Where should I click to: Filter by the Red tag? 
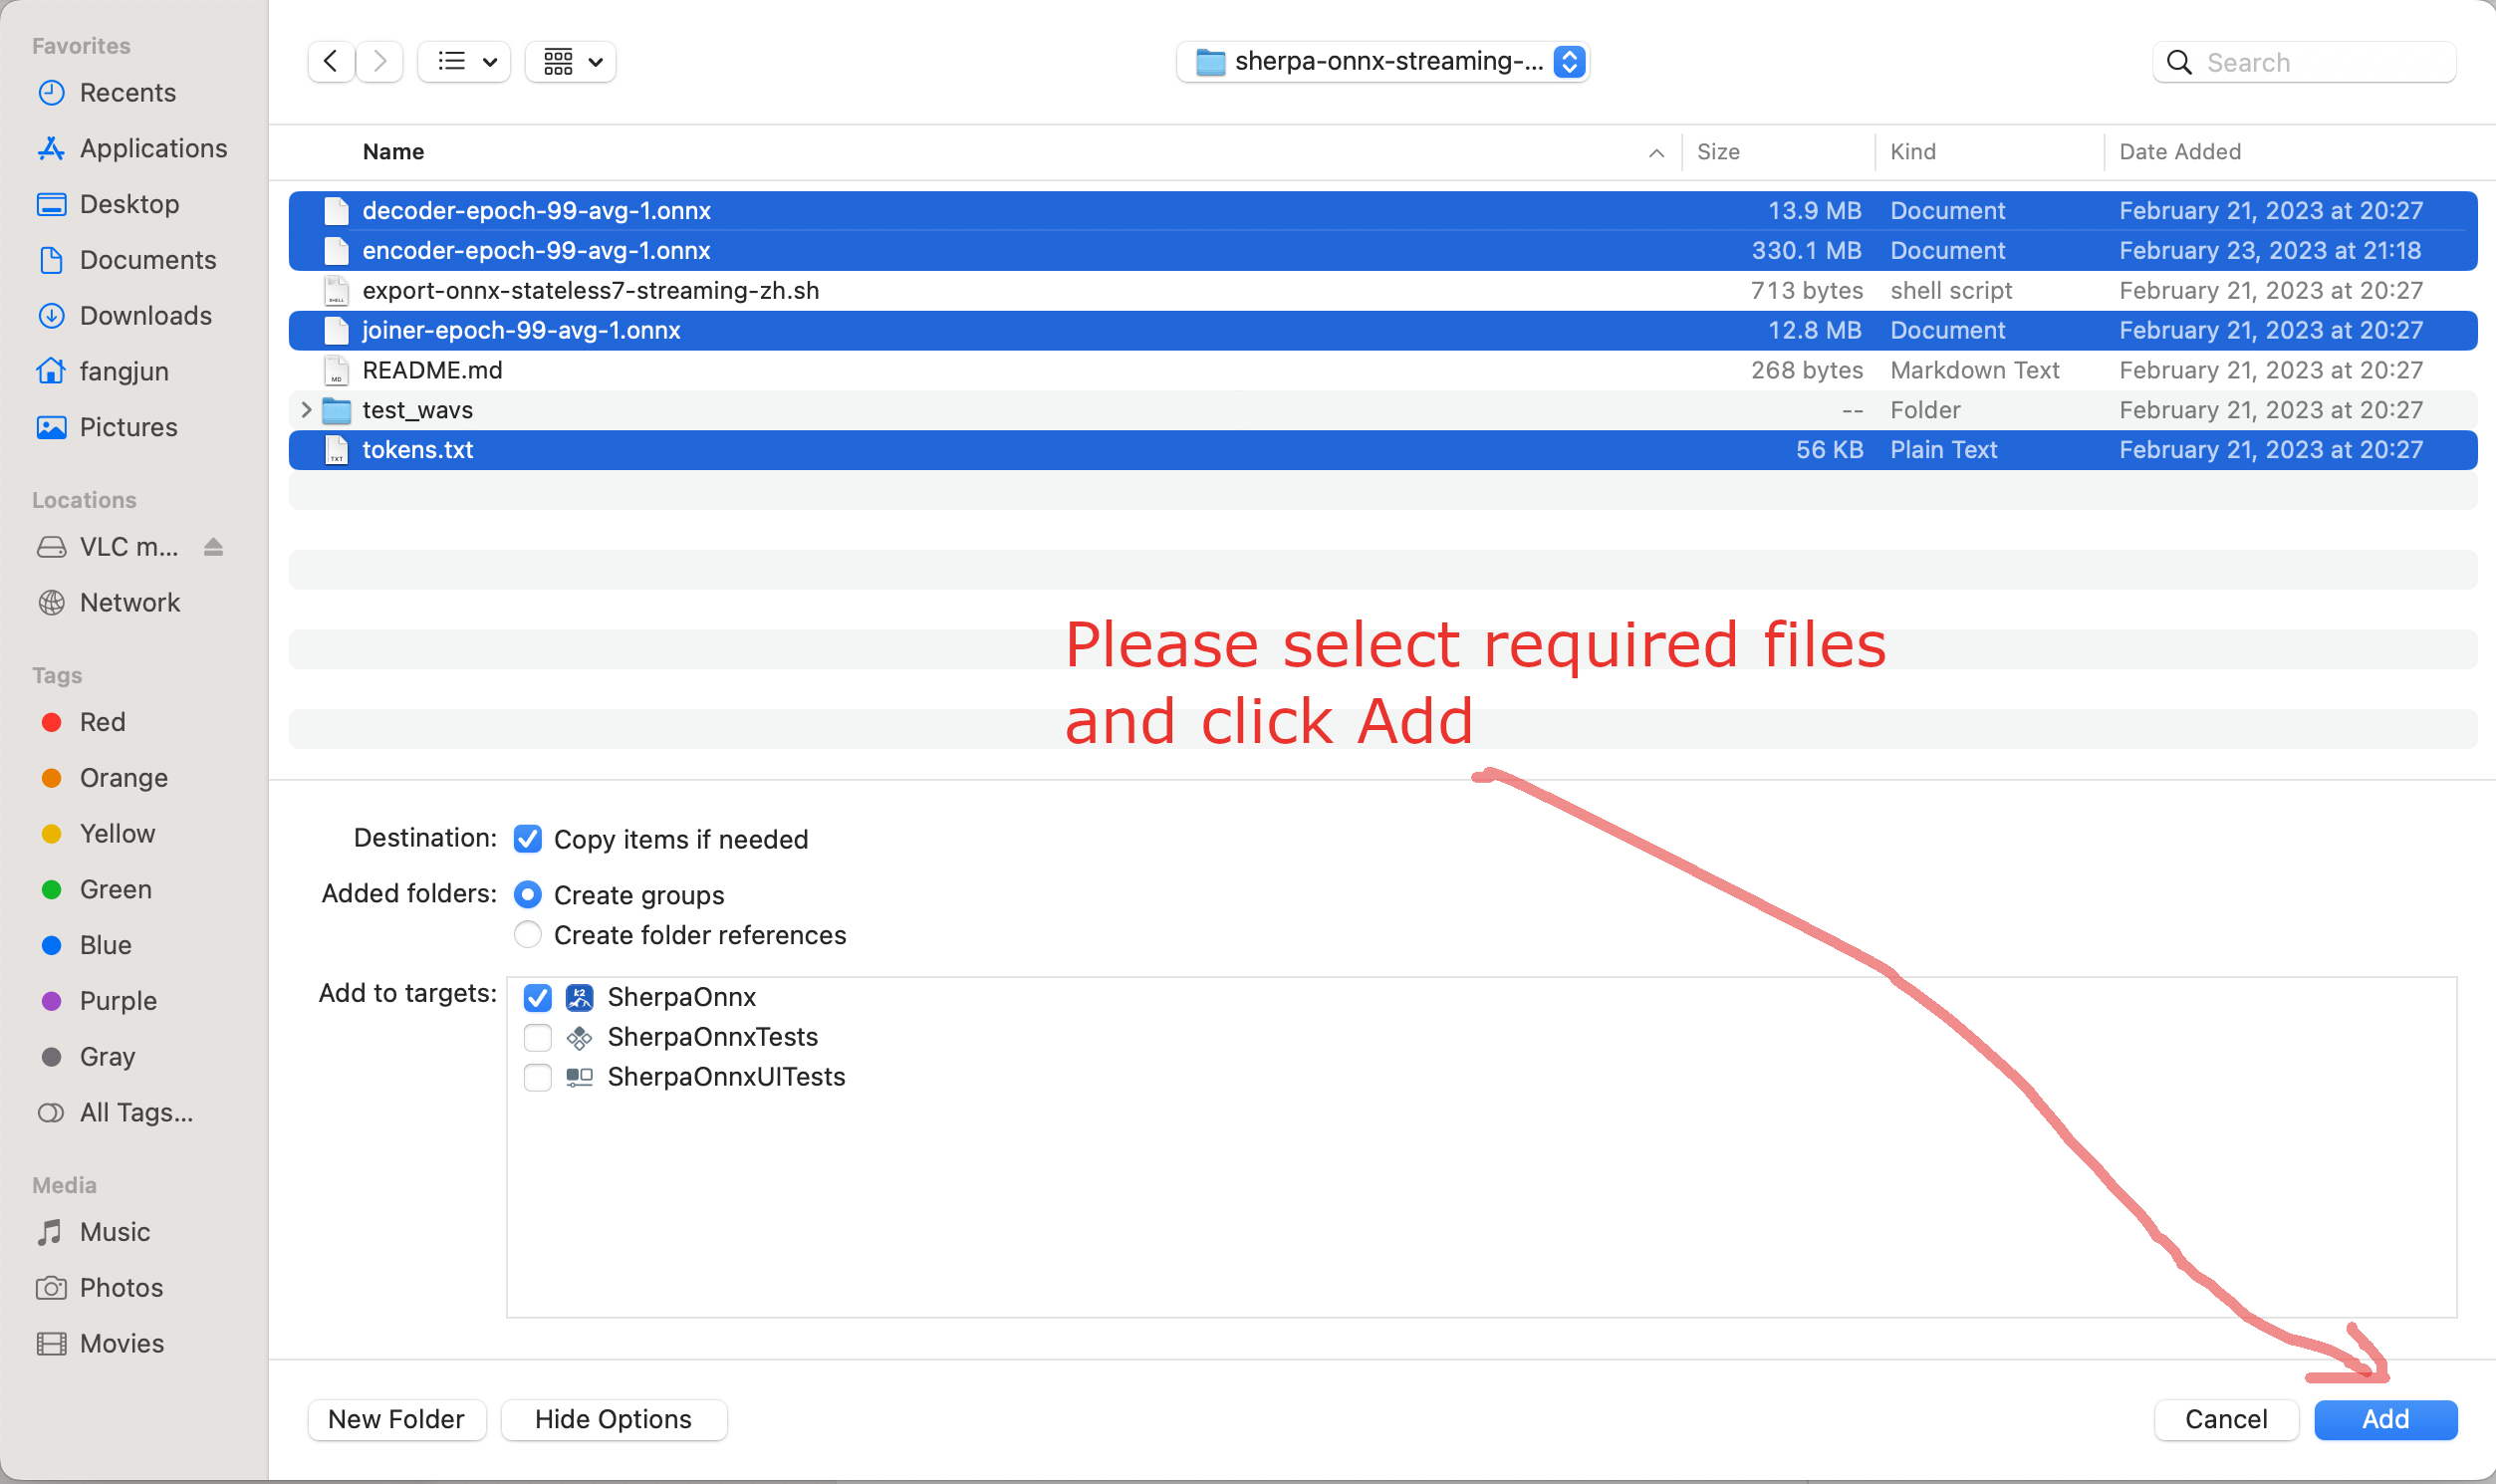(82, 722)
